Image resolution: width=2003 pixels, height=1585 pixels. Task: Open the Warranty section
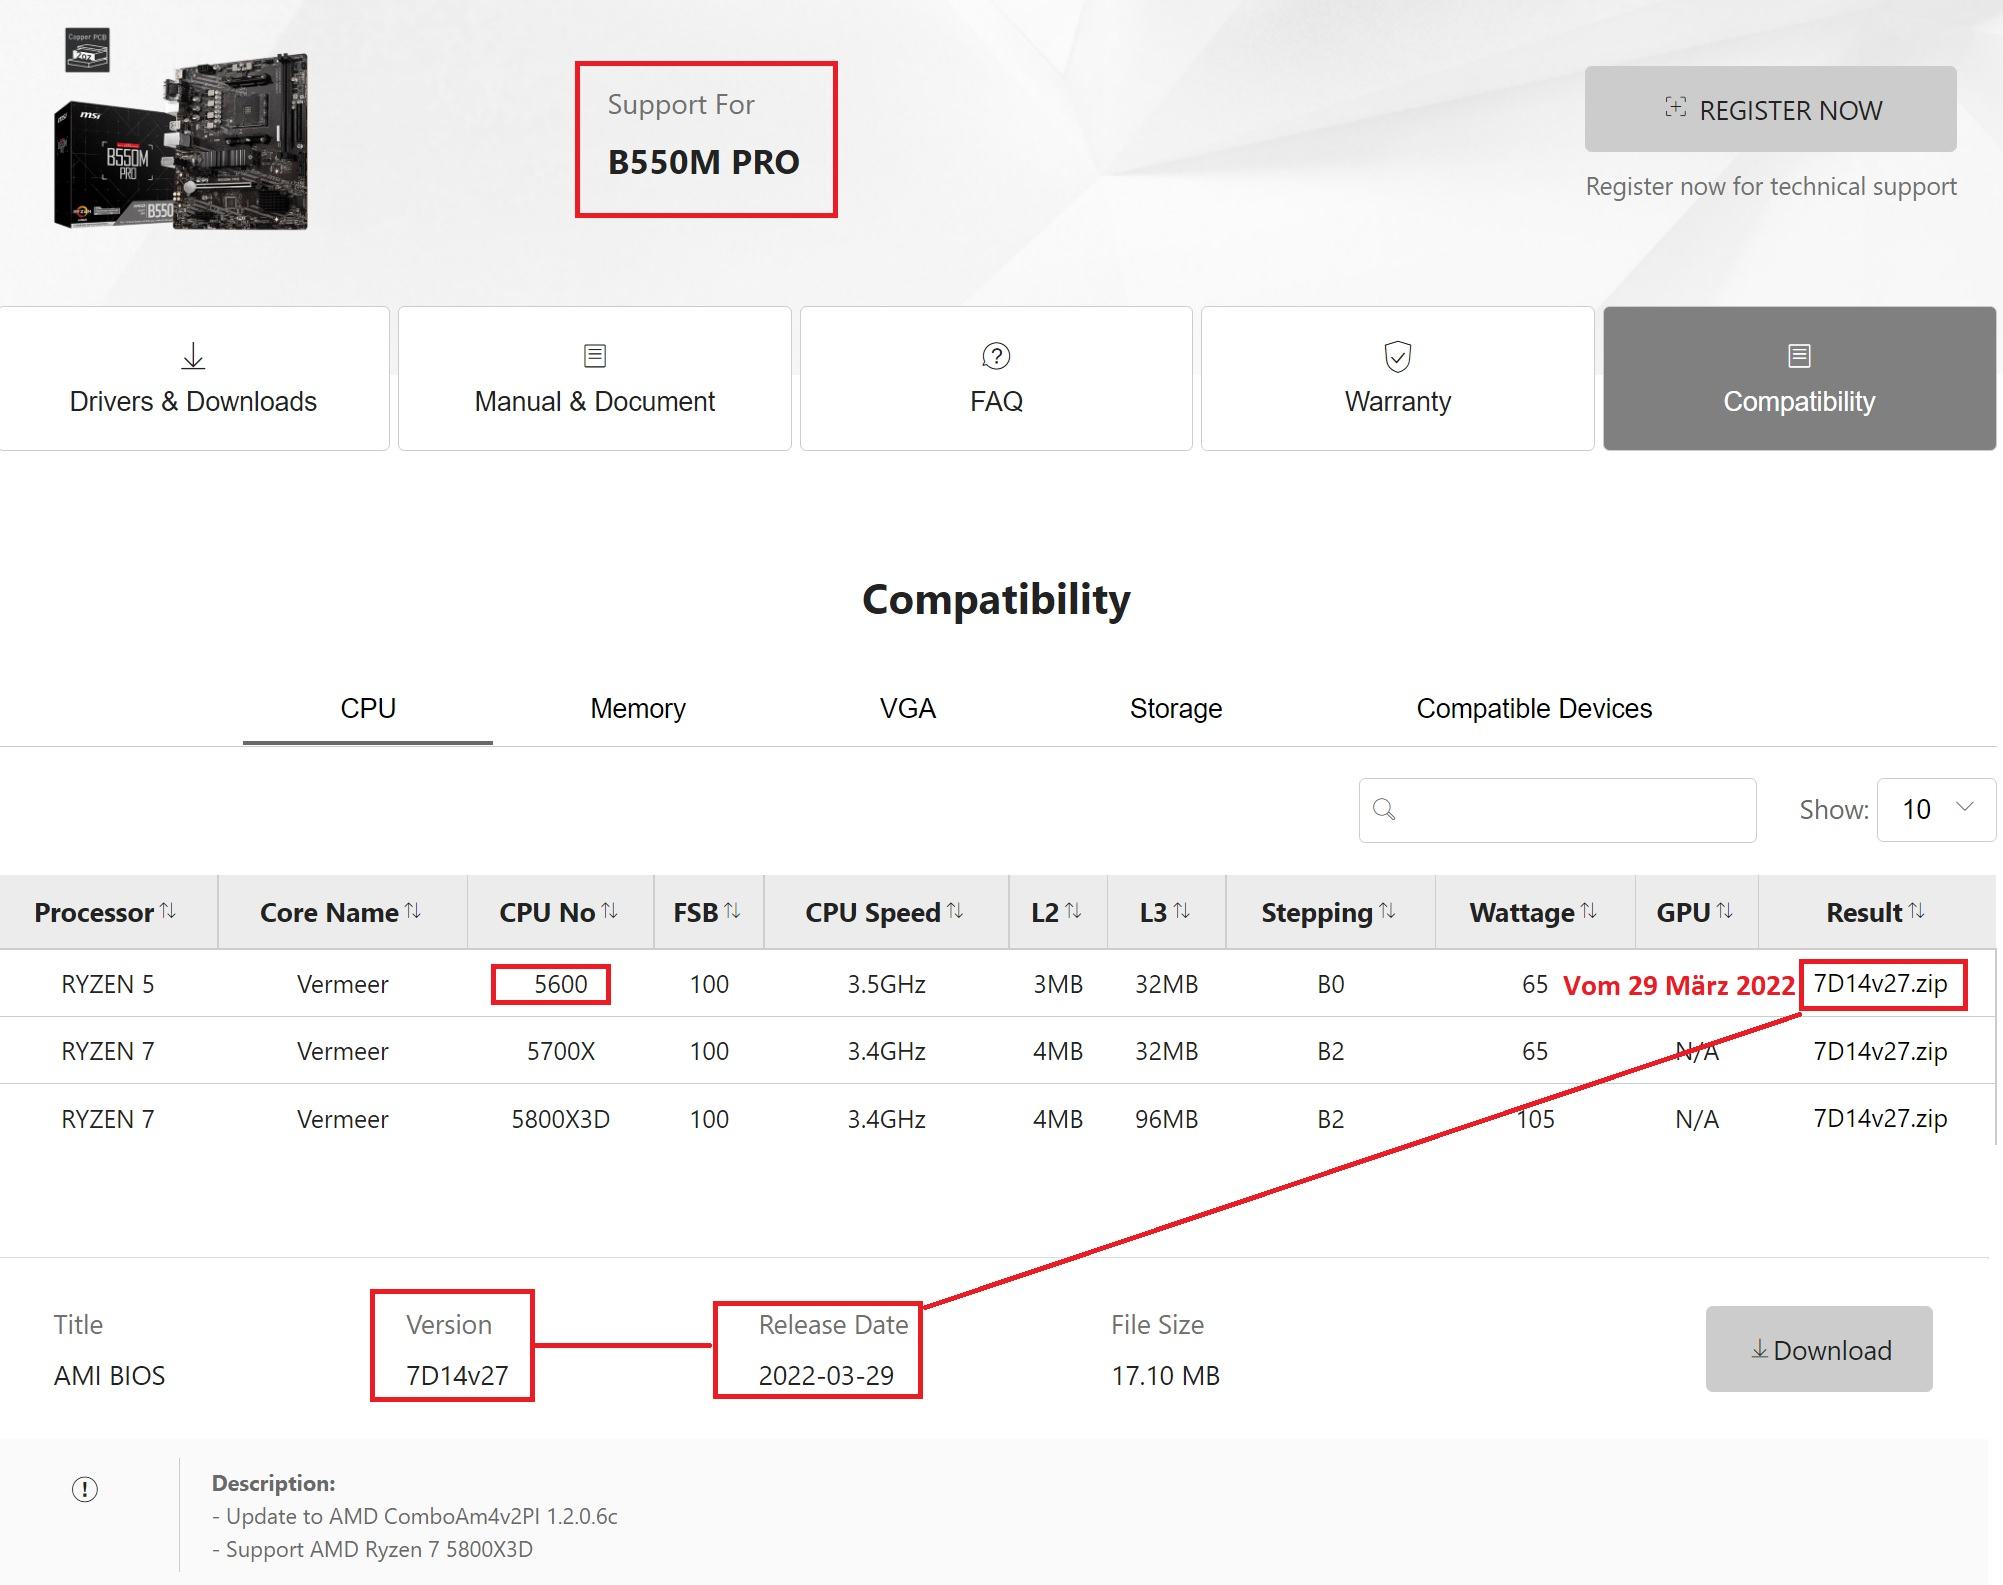click(1397, 379)
